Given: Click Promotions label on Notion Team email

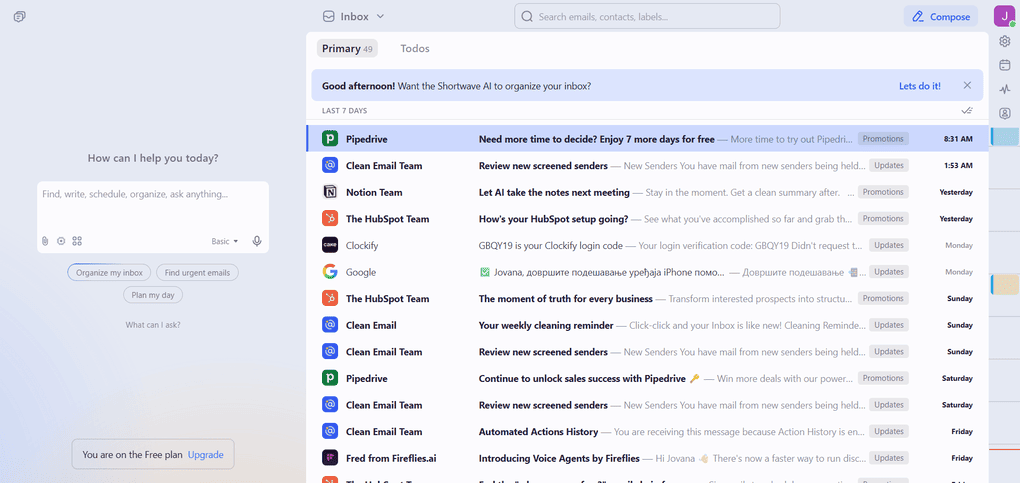Looking at the screenshot, I should click(x=883, y=192).
